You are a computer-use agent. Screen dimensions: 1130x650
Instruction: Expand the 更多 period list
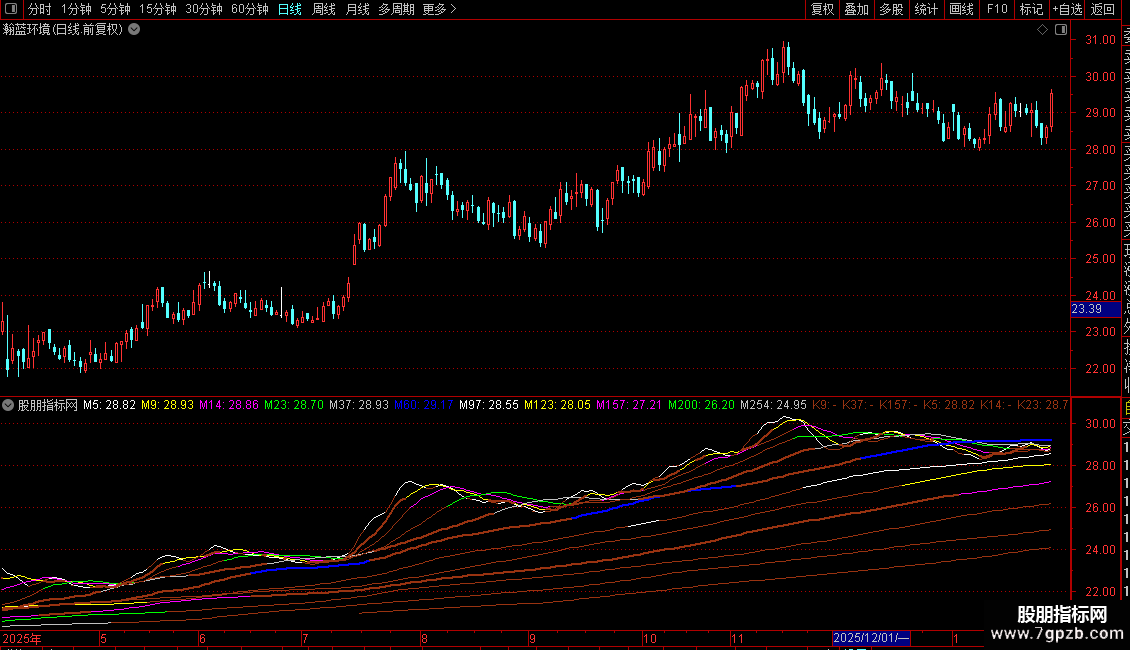pos(439,9)
